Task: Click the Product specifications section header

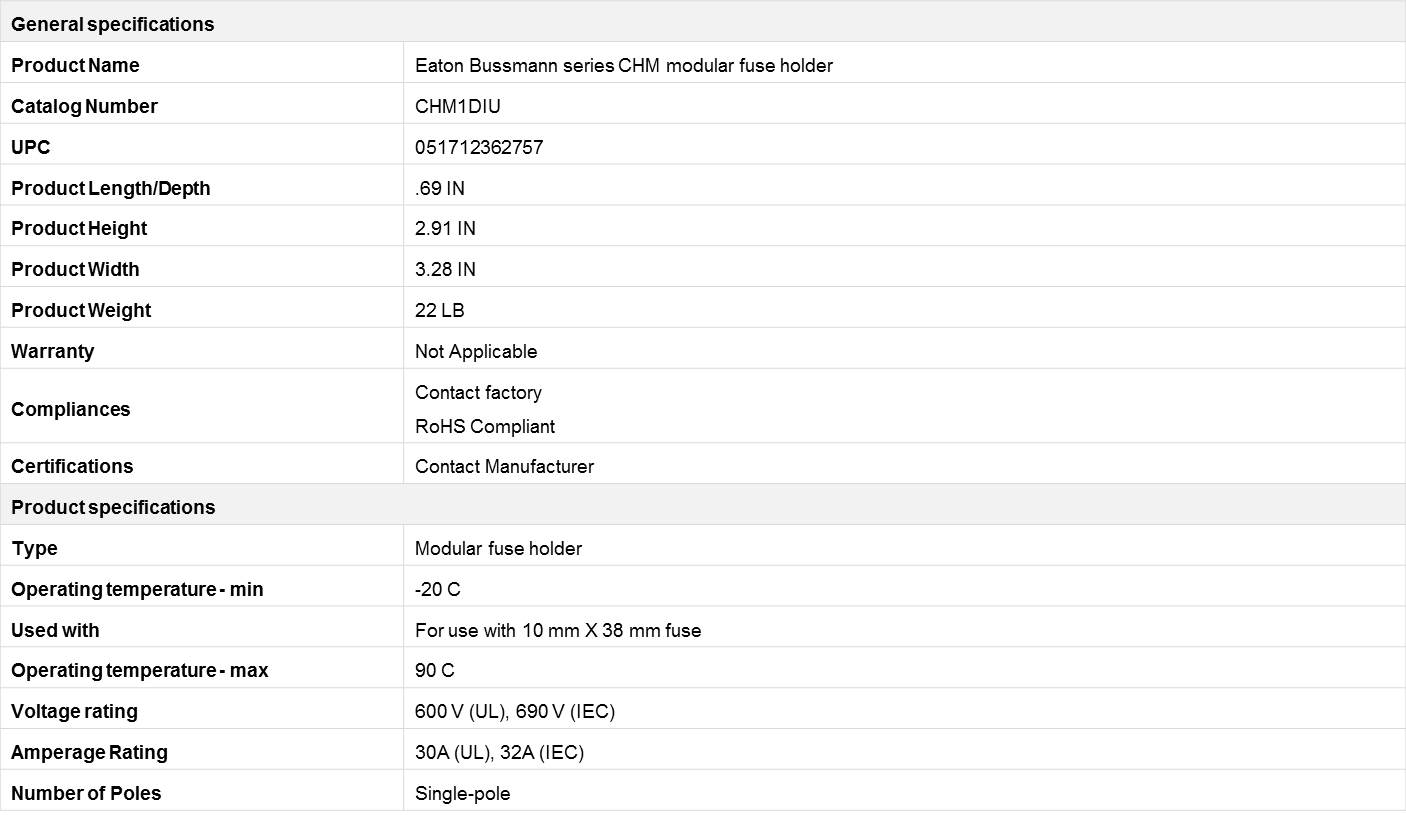Action: click(703, 506)
